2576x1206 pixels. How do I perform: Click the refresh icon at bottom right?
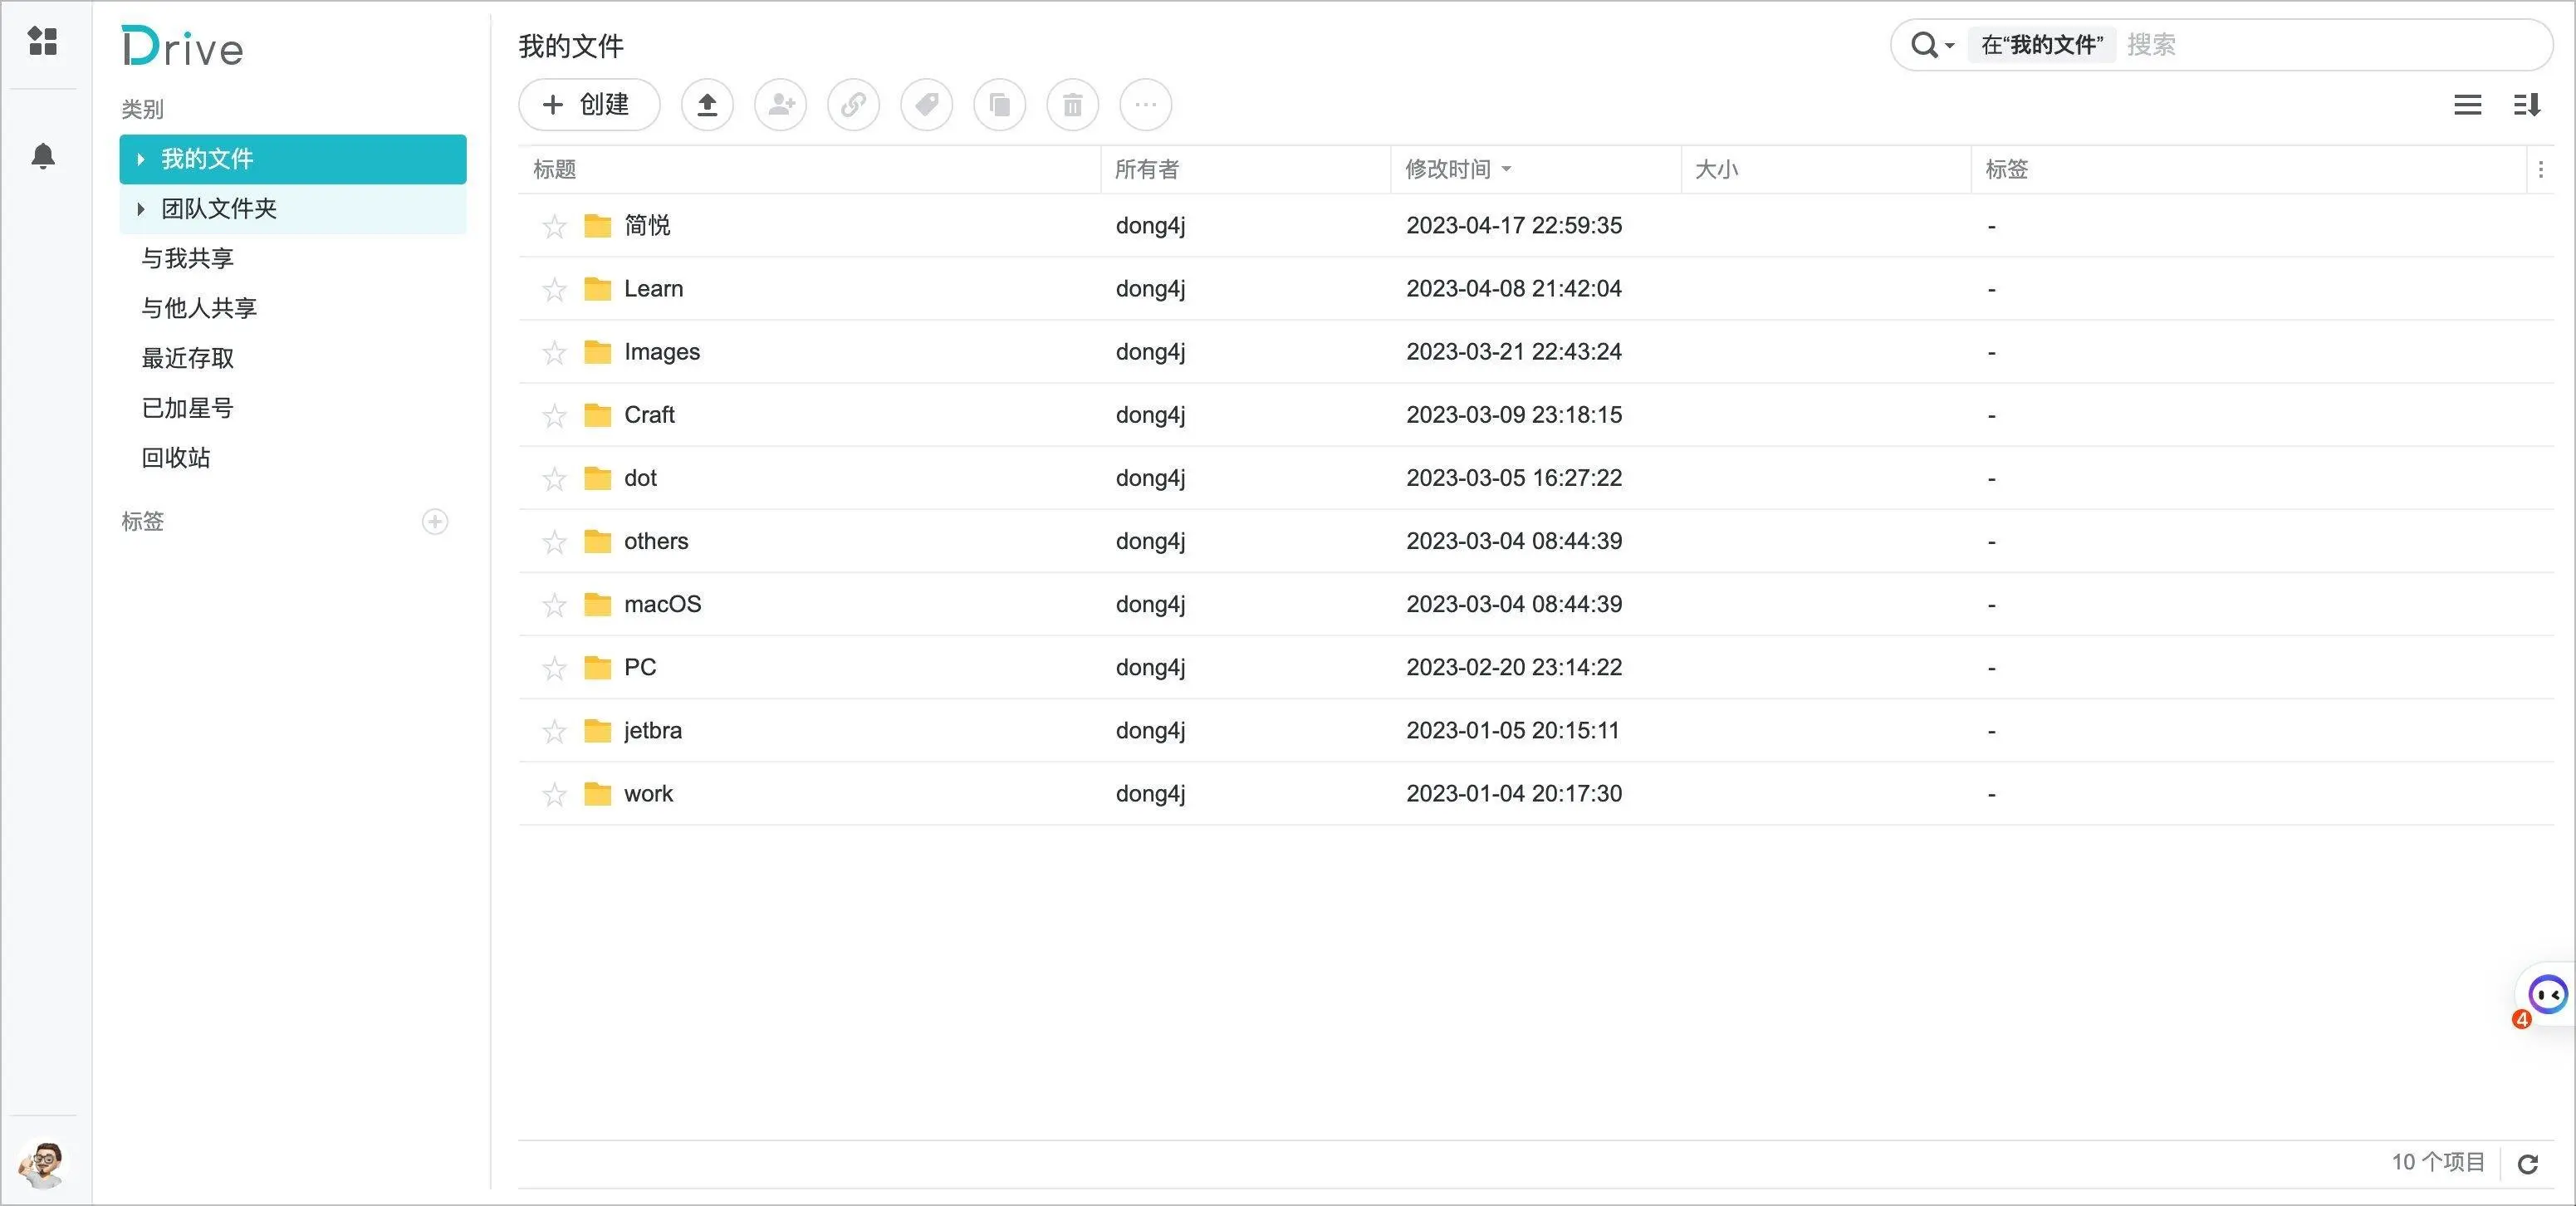click(x=2527, y=1164)
